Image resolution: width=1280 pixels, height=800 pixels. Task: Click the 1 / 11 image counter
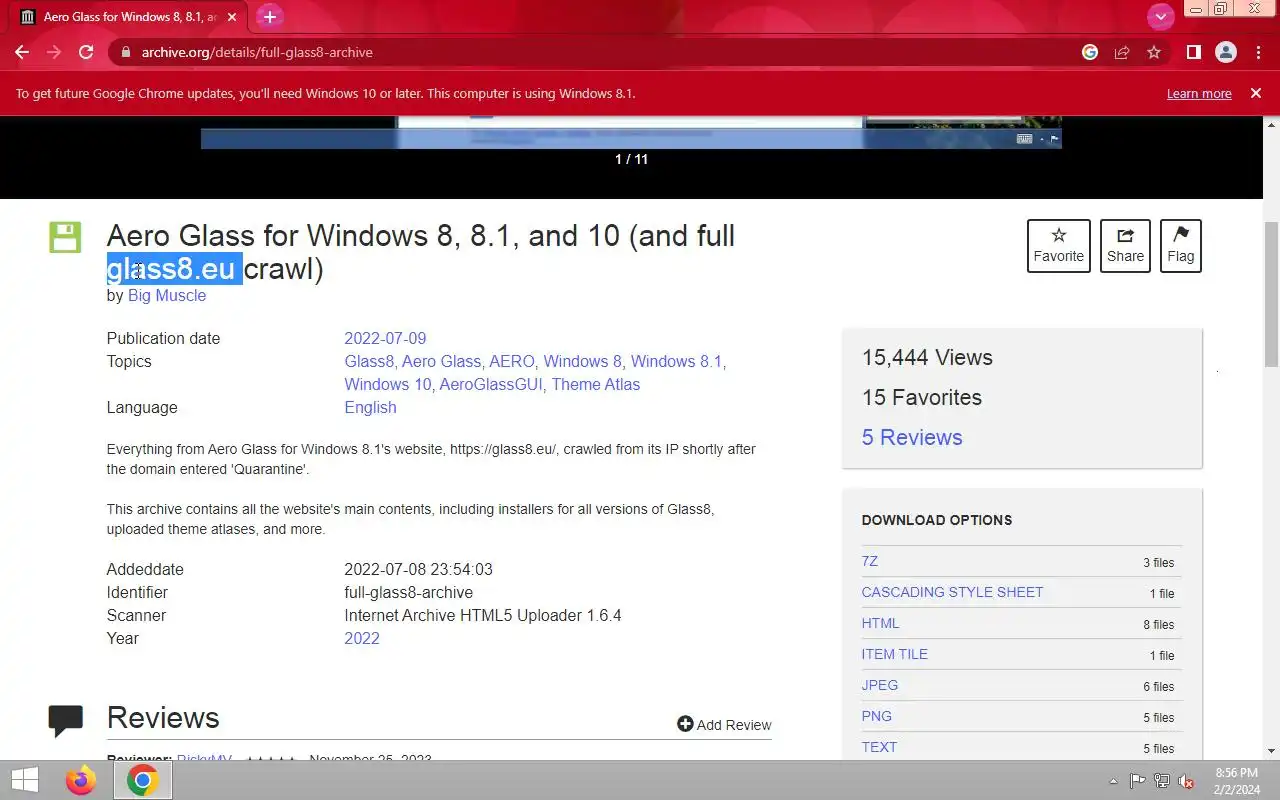click(x=631, y=159)
